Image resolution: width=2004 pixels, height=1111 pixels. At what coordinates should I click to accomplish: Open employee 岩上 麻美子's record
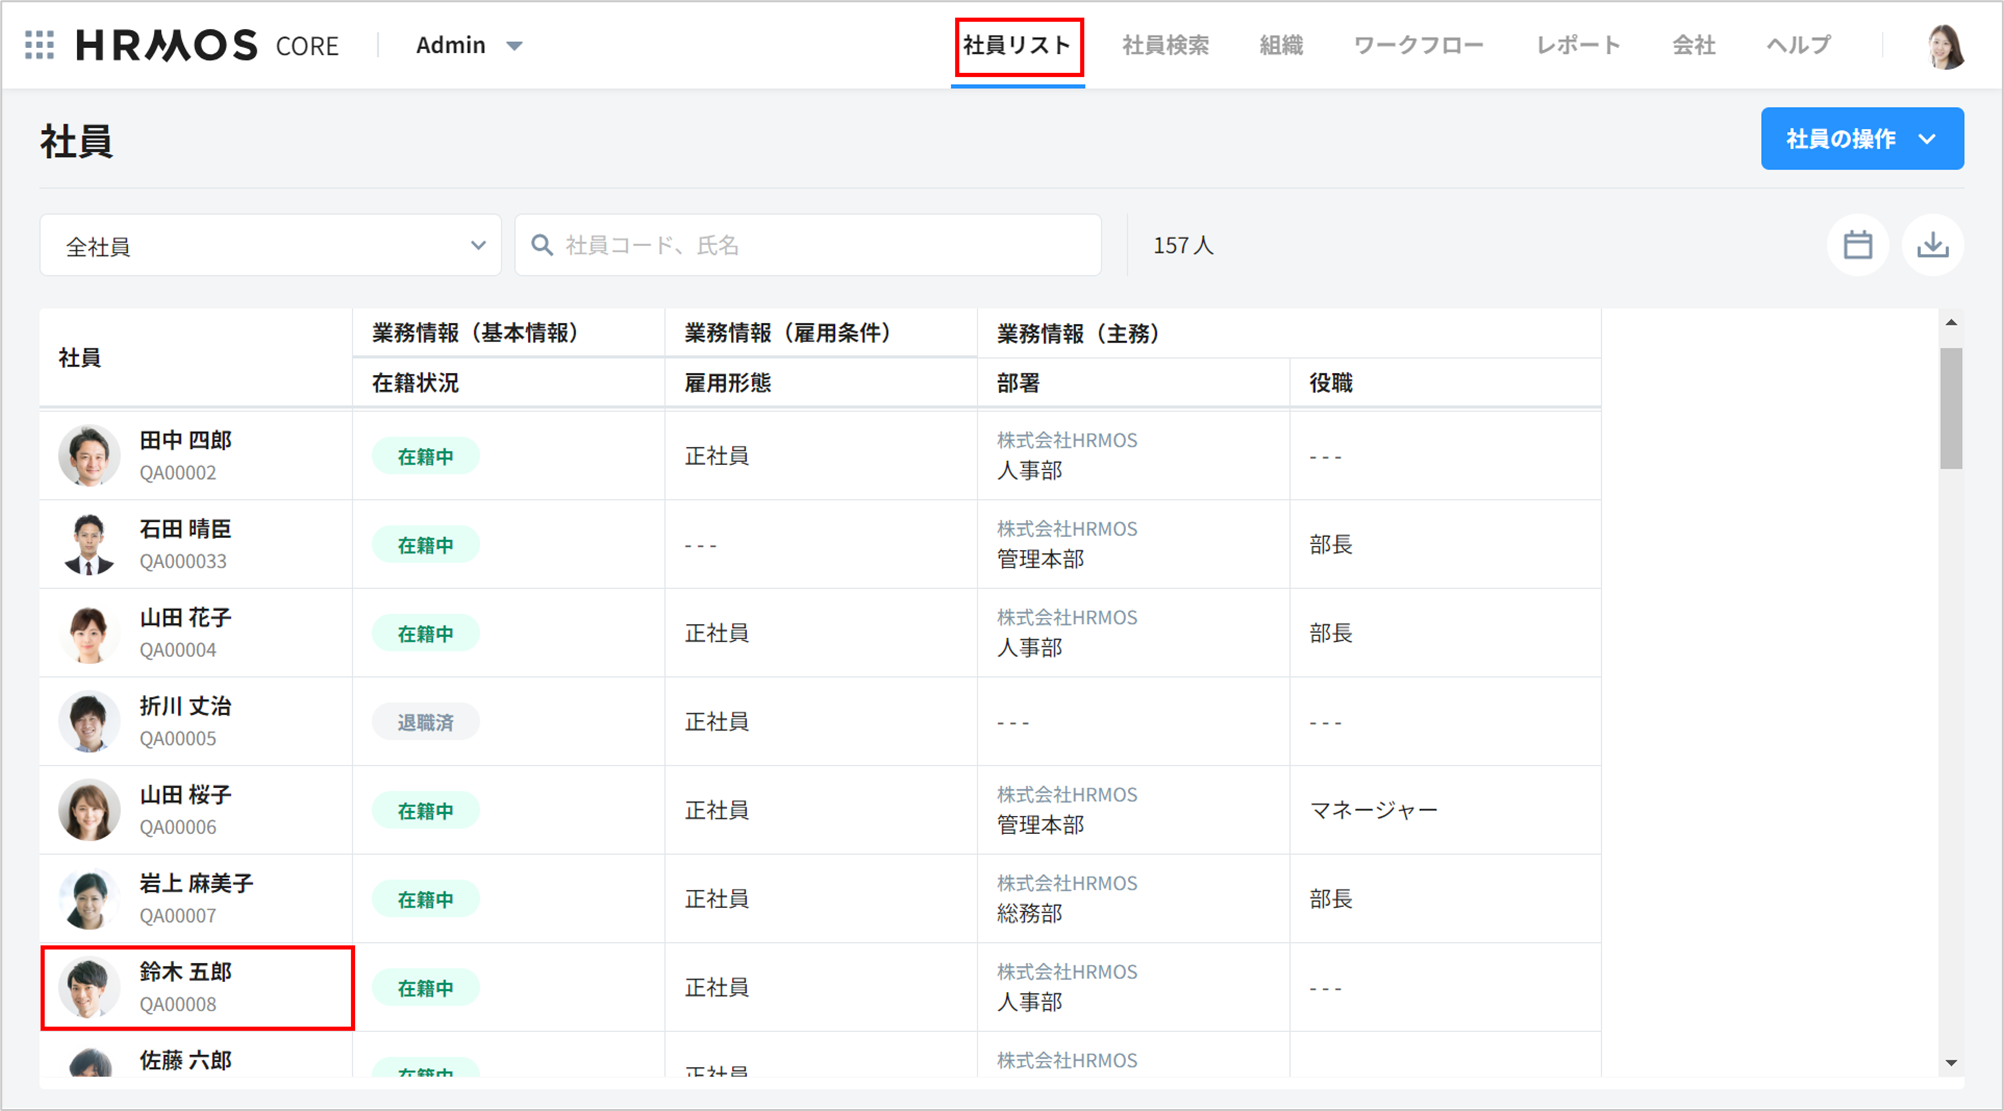(196, 884)
